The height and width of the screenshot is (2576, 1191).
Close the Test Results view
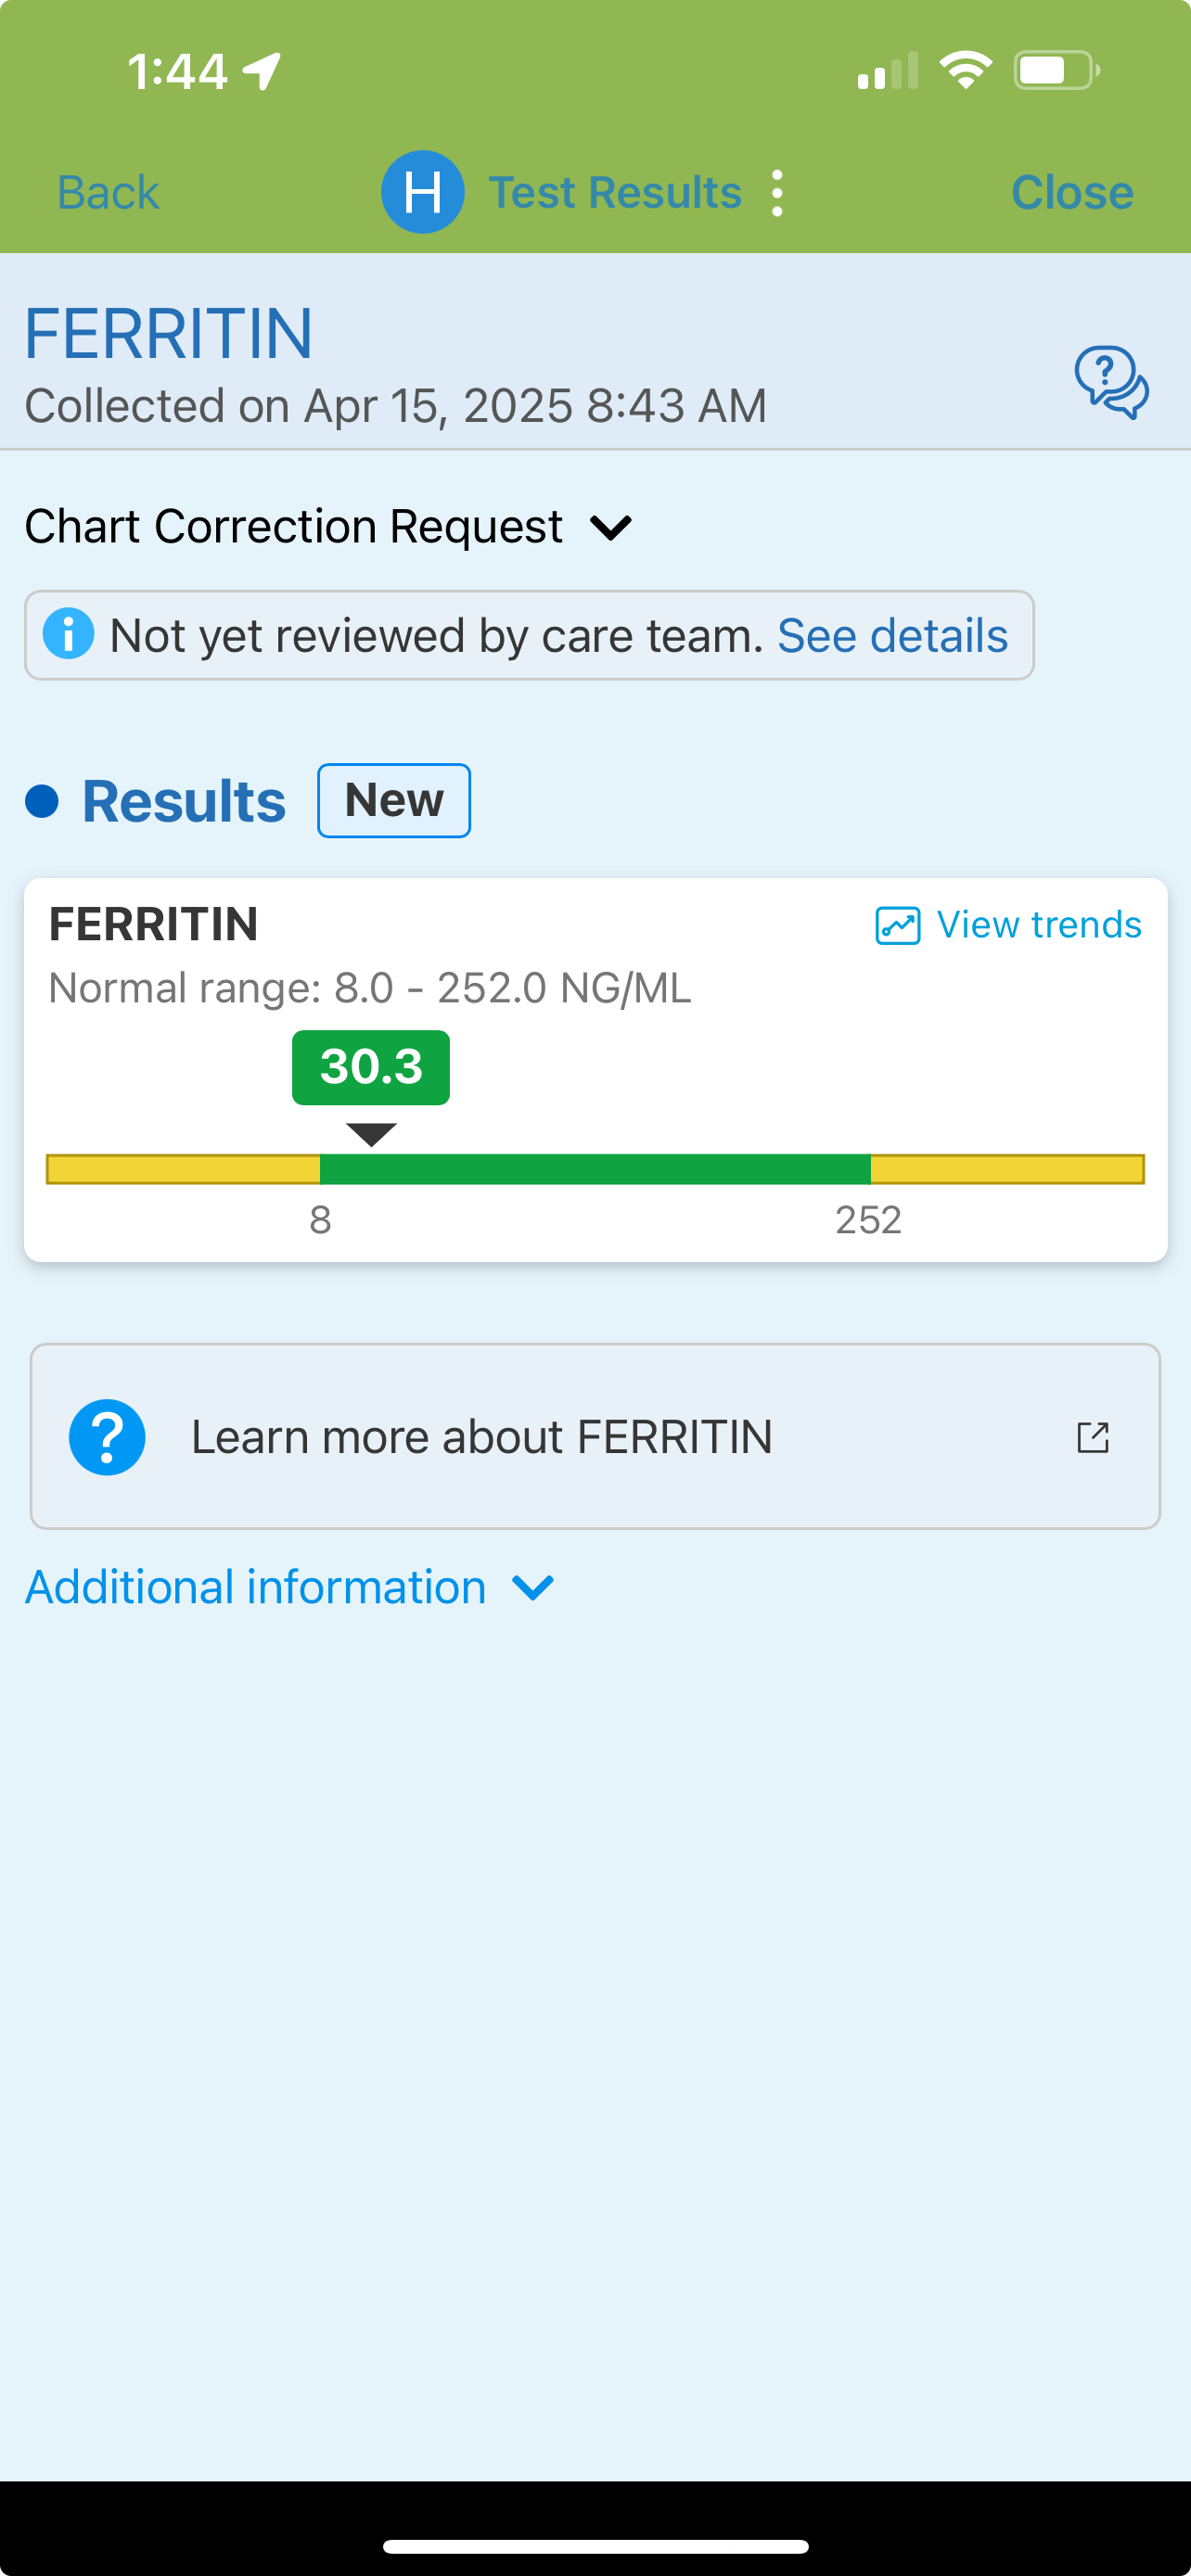click(1071, 192)
